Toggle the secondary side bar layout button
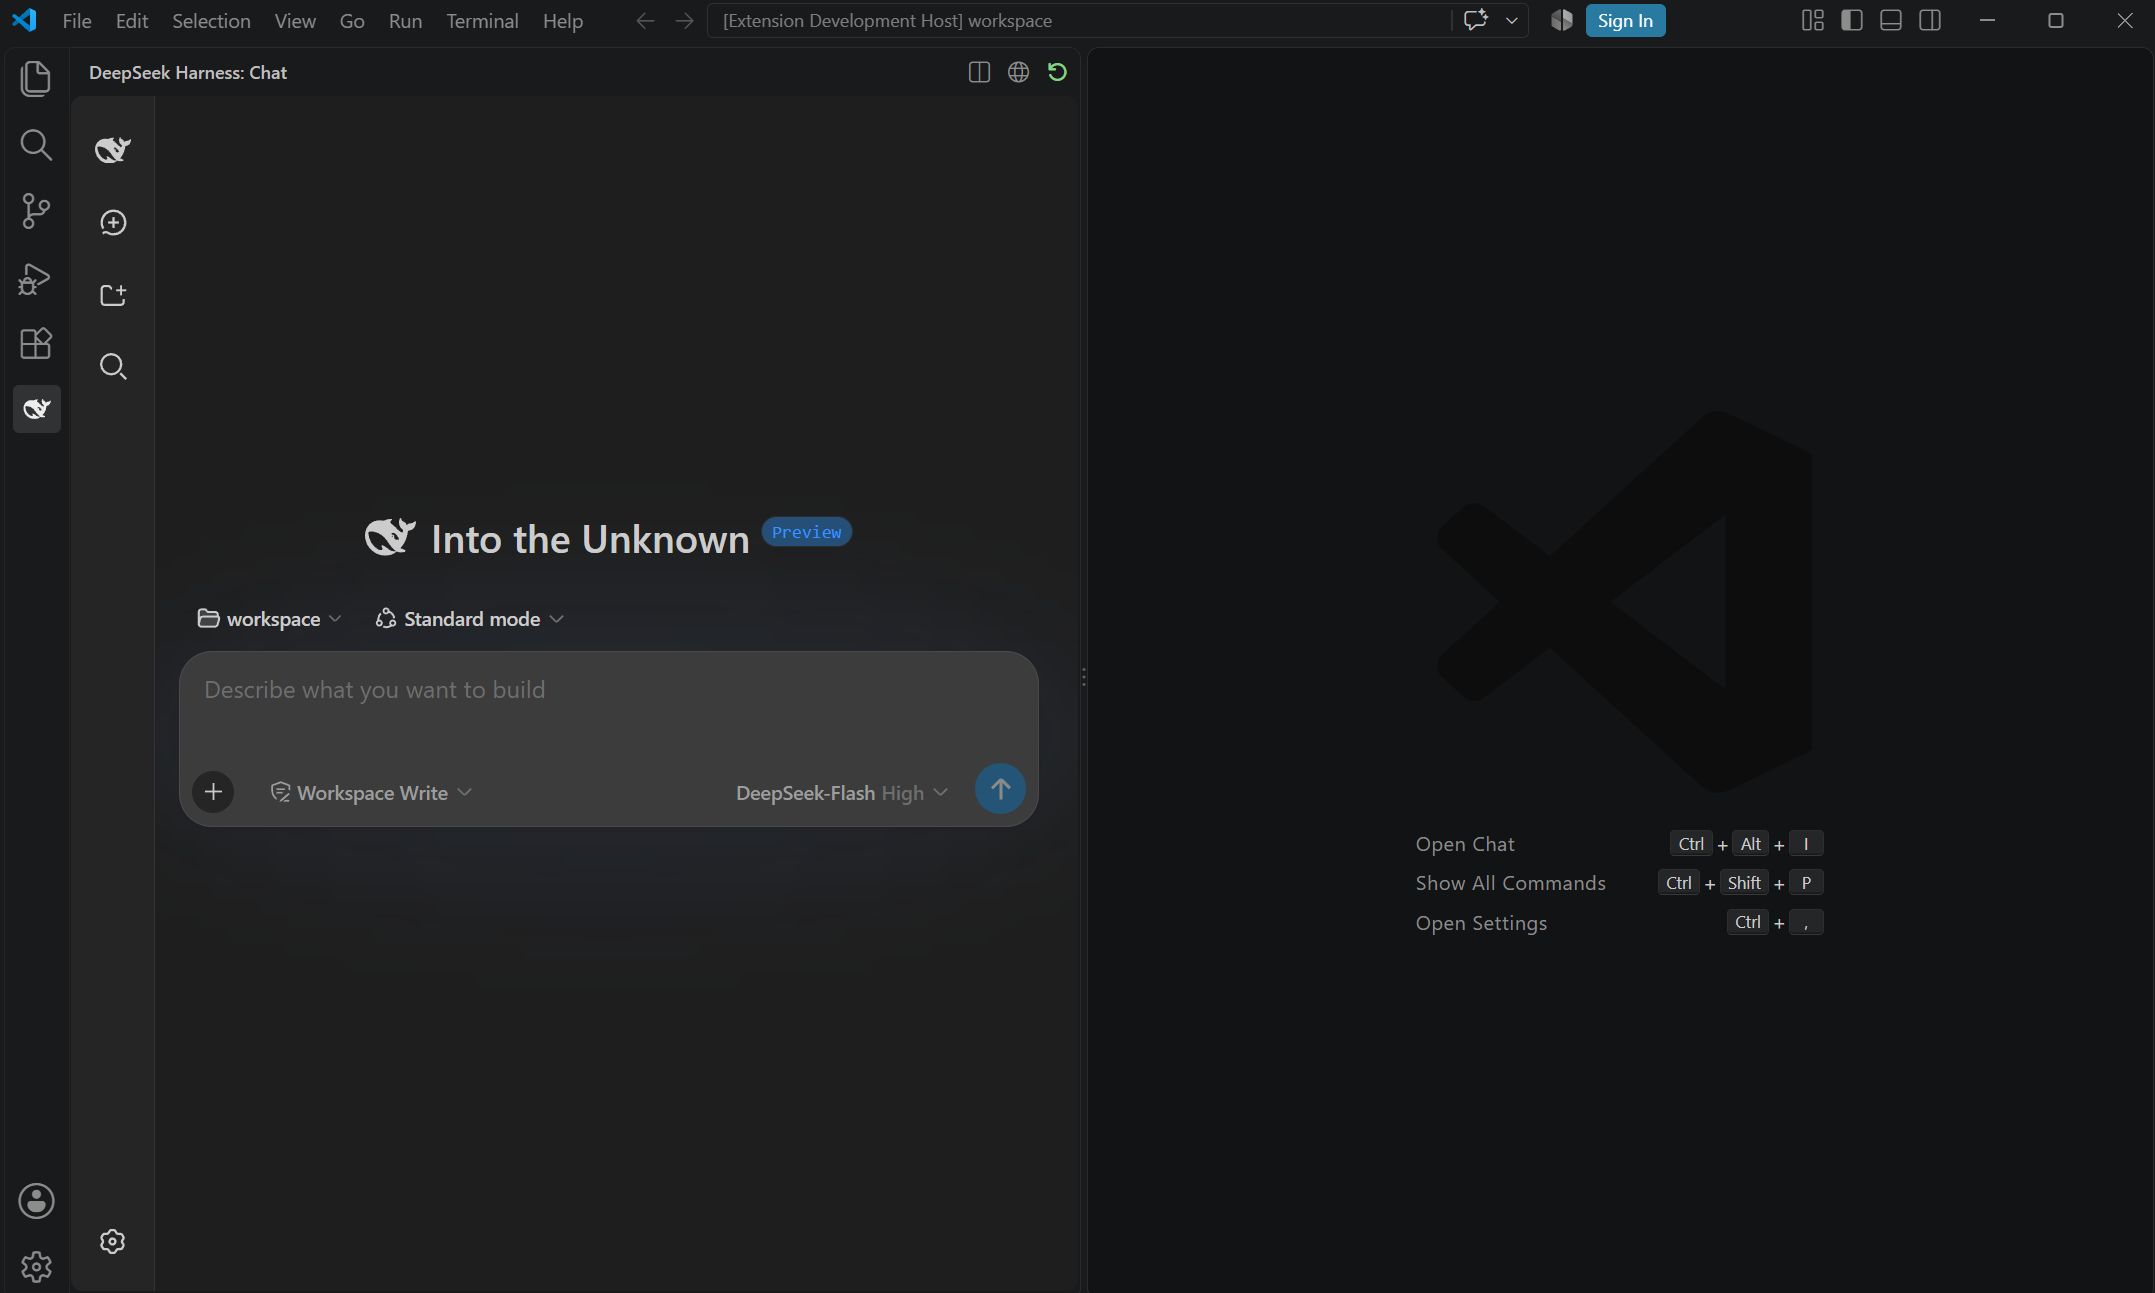 [1930, 20]
